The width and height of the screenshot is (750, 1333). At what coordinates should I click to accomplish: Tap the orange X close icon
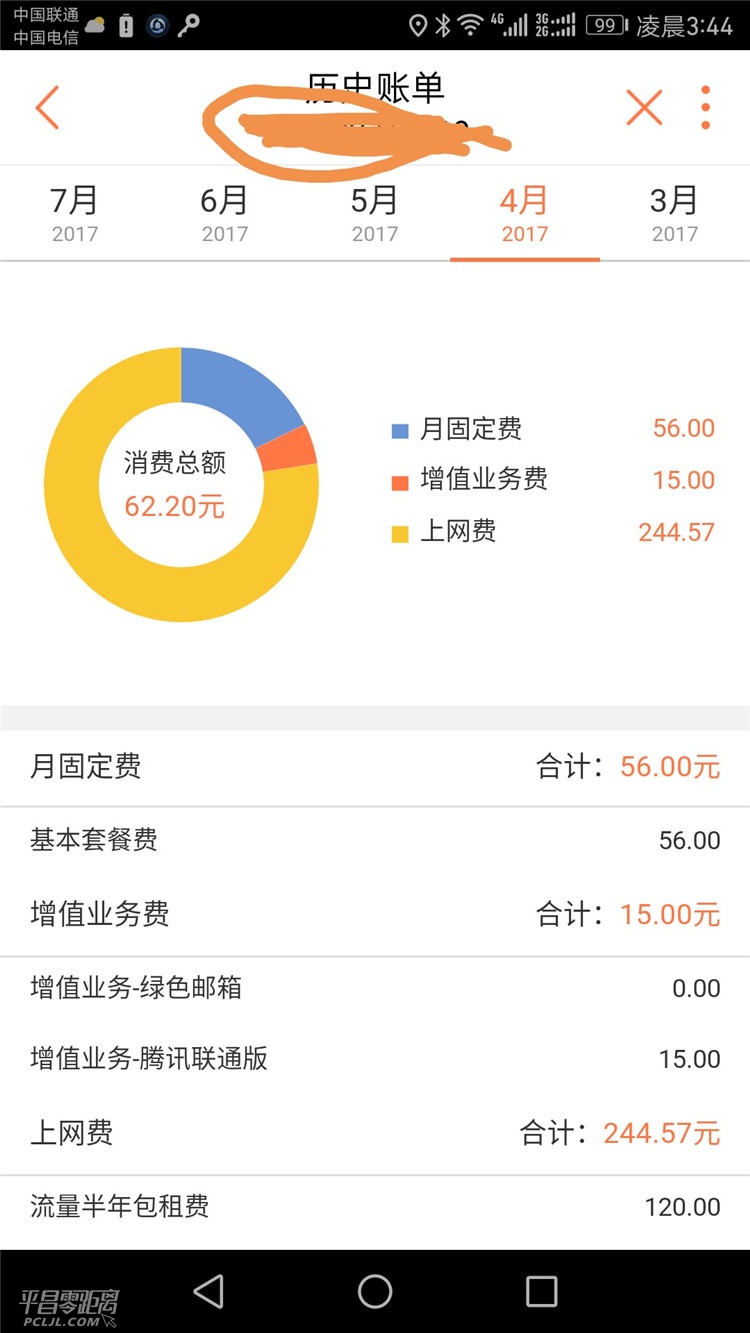pos(644,107)
